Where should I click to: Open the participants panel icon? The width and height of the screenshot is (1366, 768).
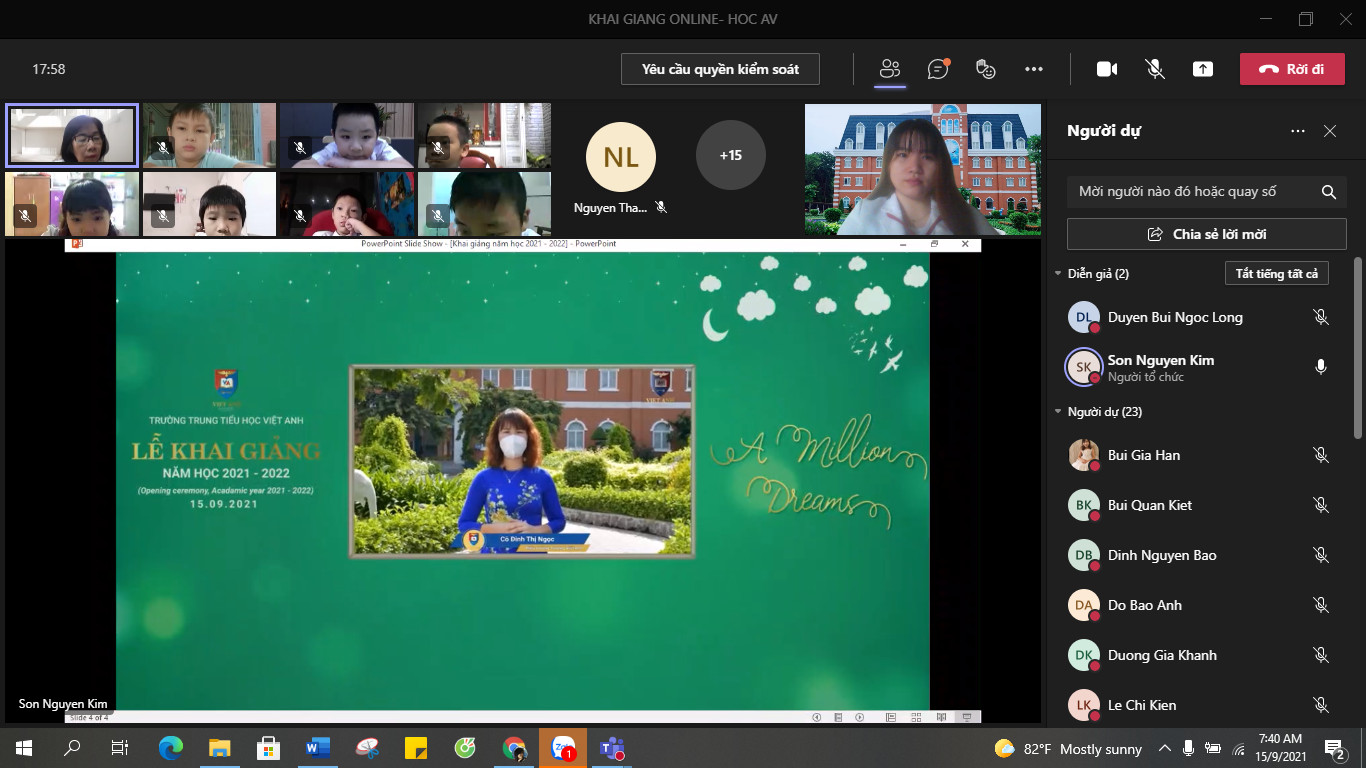pos(890,69)
